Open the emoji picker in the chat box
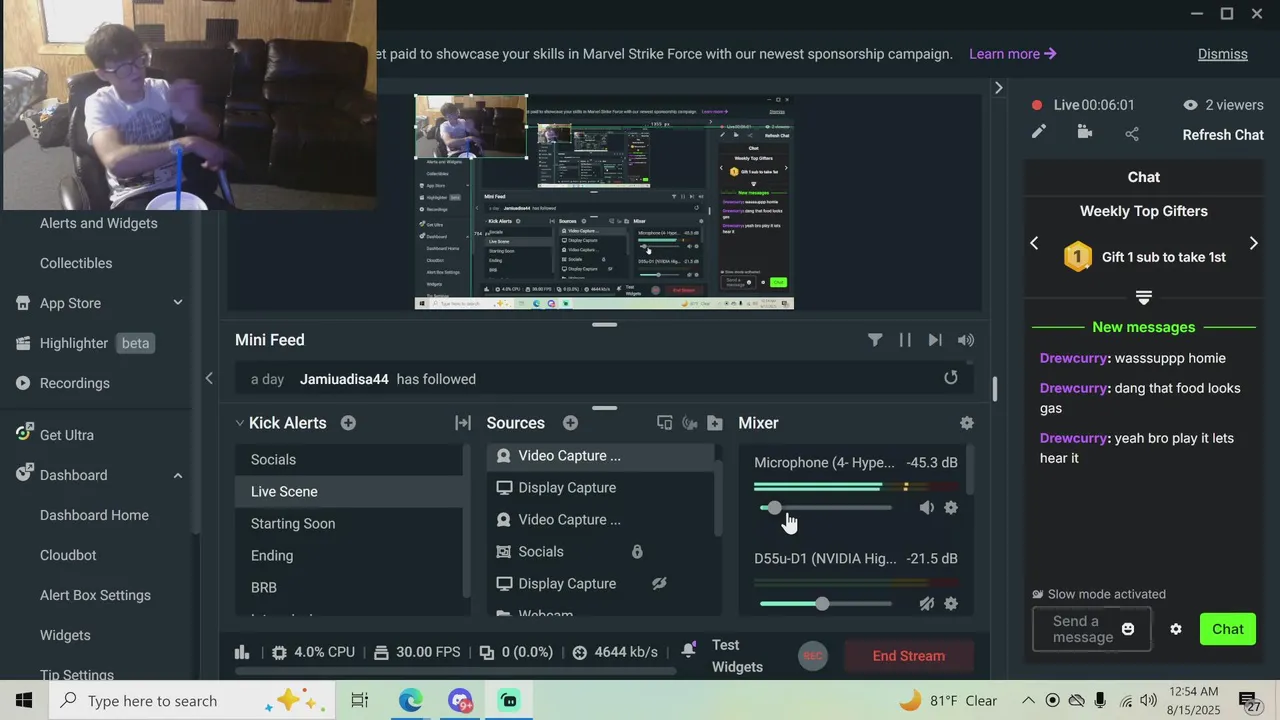This screenshot has height=720, width=1280. (x=1128, y=629)
